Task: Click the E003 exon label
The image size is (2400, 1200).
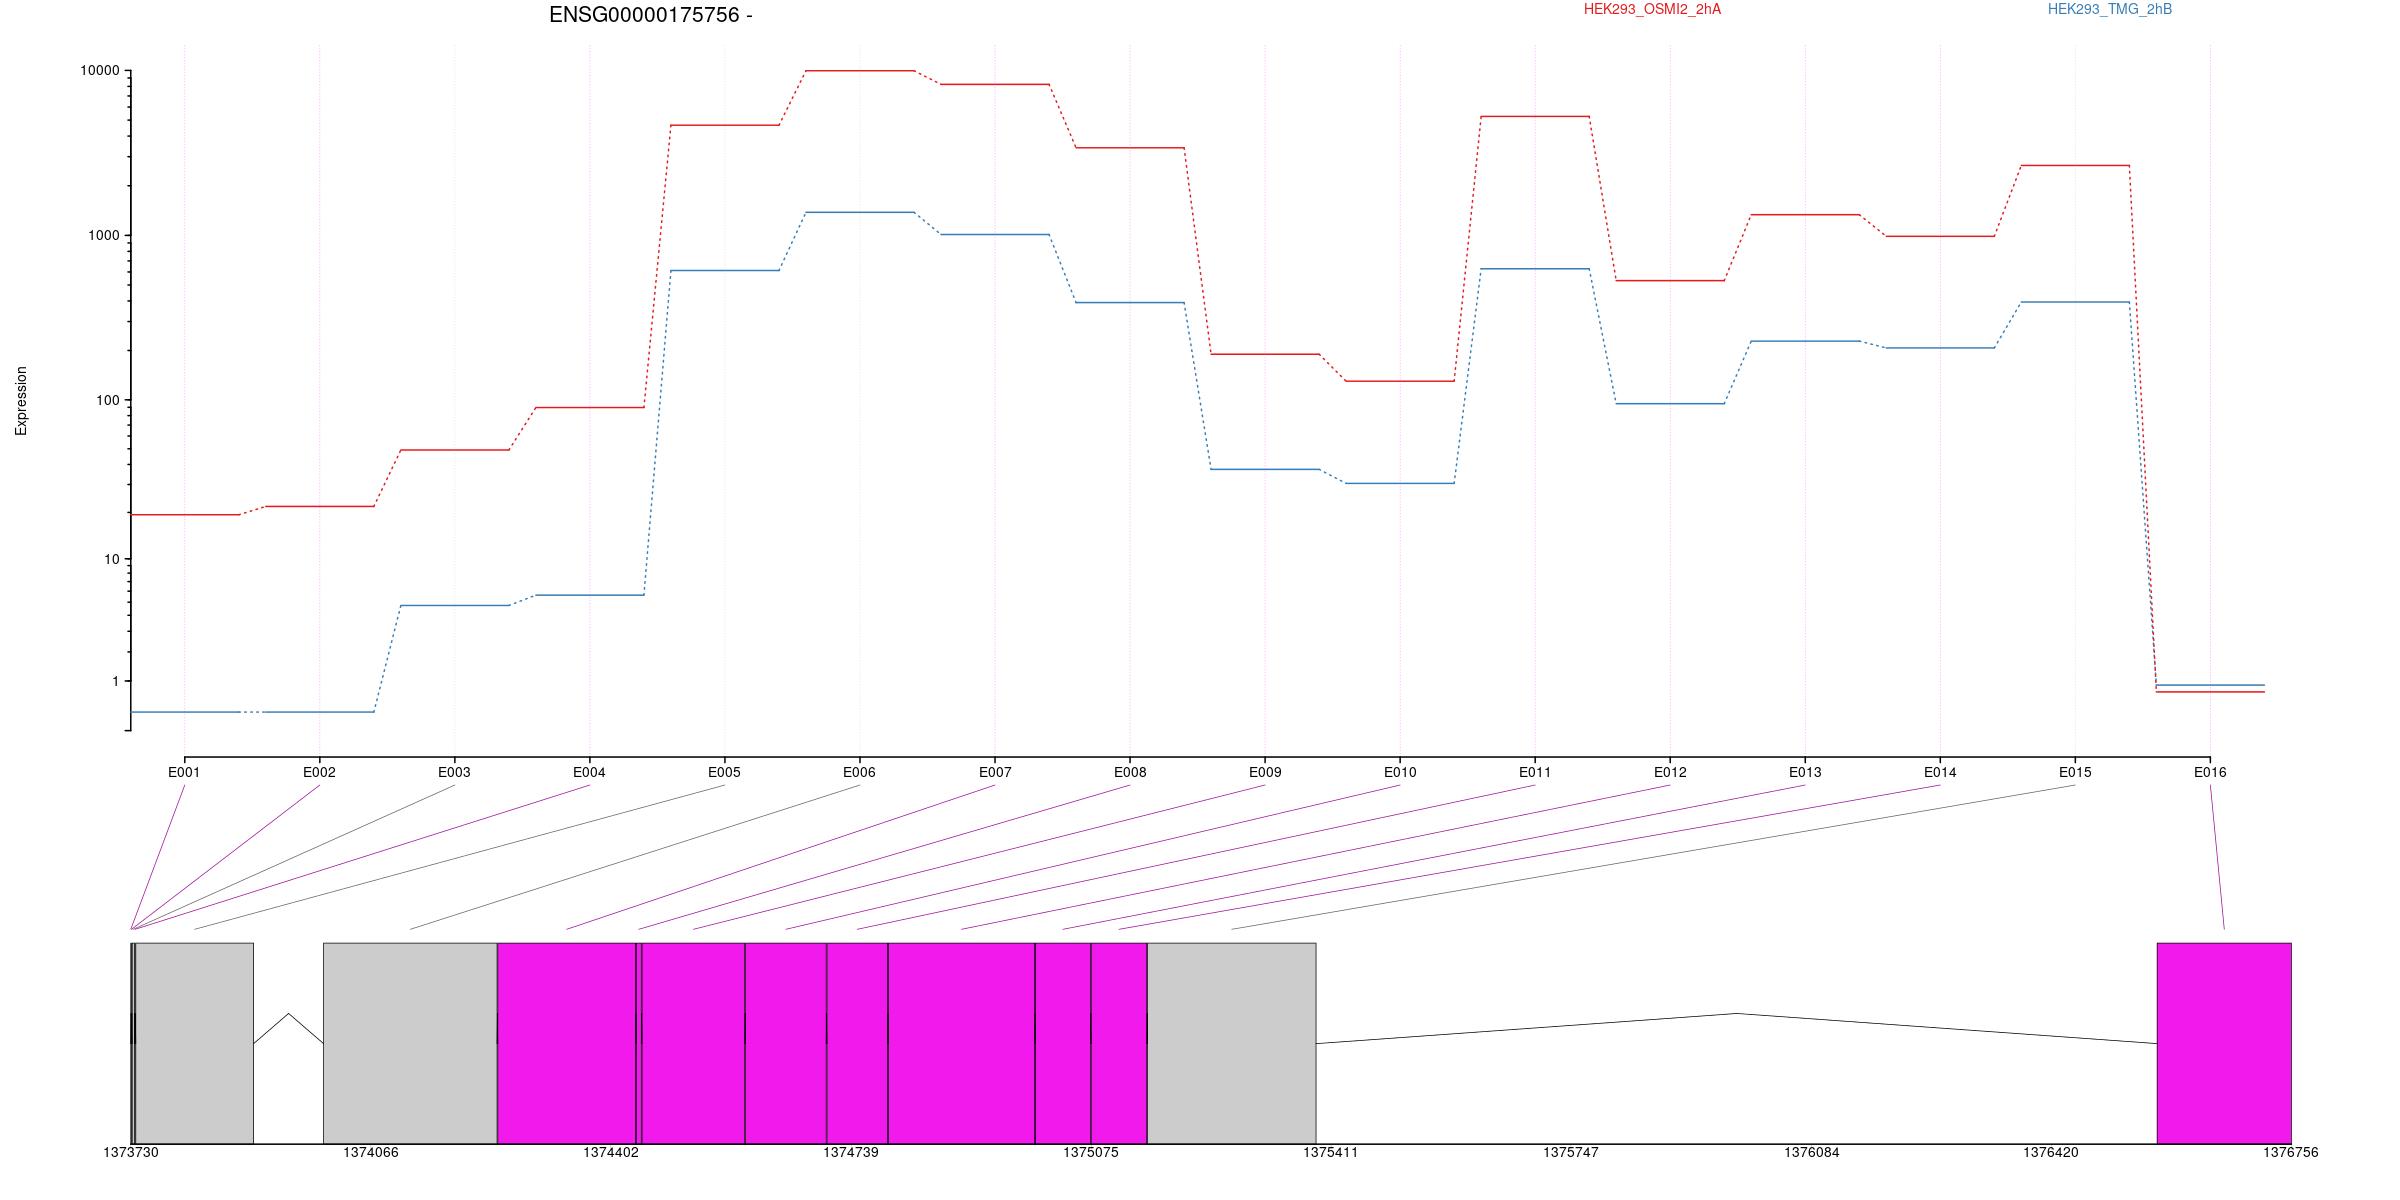Action: (x=454, y=772)
